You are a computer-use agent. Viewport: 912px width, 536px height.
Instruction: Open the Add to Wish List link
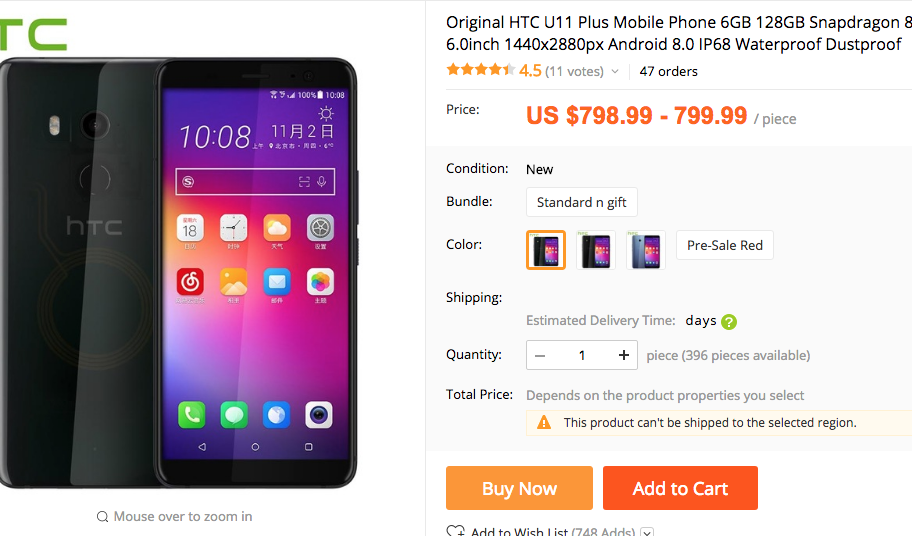click(x=519, y=531)
